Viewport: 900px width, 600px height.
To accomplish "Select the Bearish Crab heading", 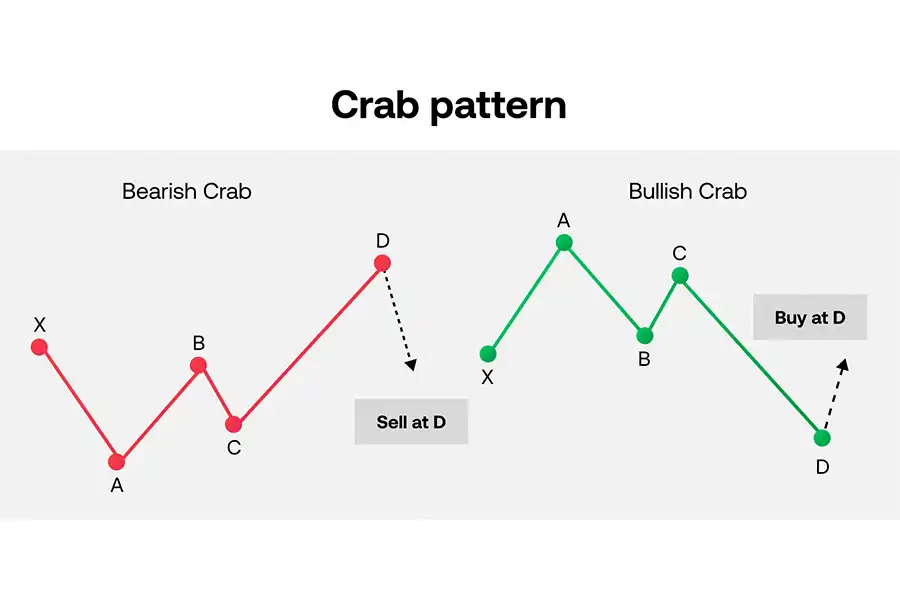I will point(187,191).
